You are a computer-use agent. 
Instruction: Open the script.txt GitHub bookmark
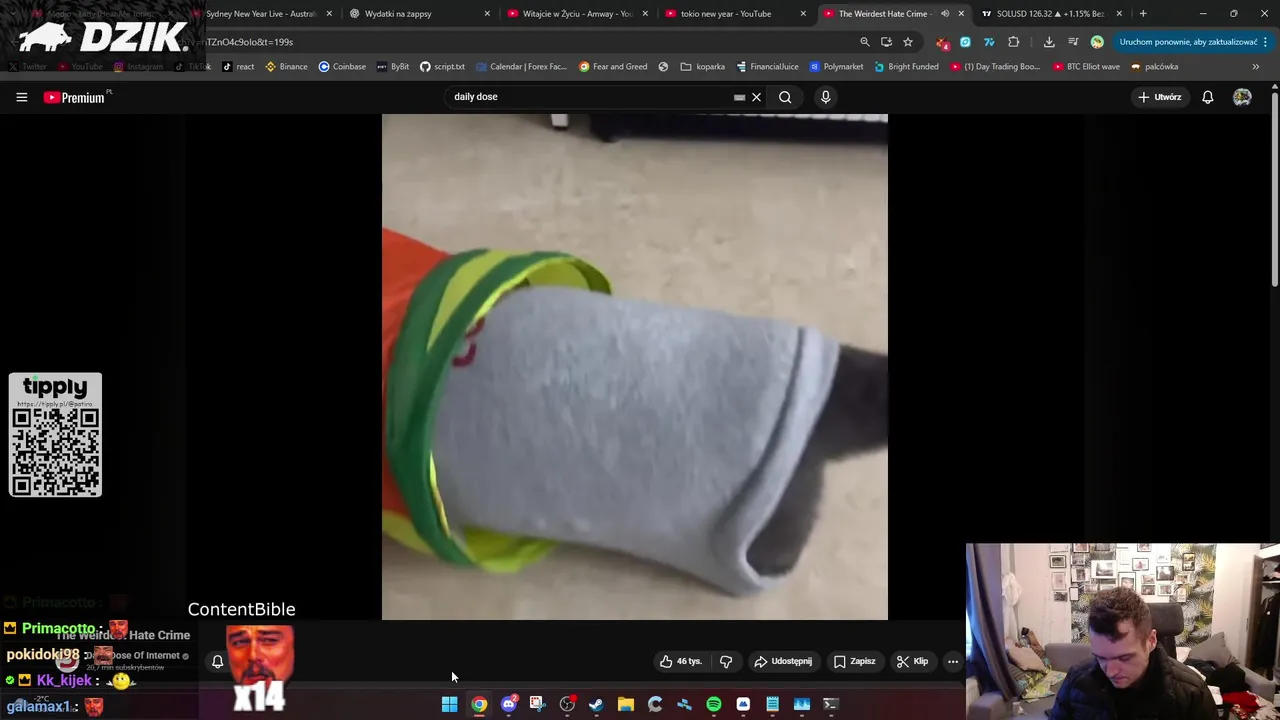click(x=442, y=67)
